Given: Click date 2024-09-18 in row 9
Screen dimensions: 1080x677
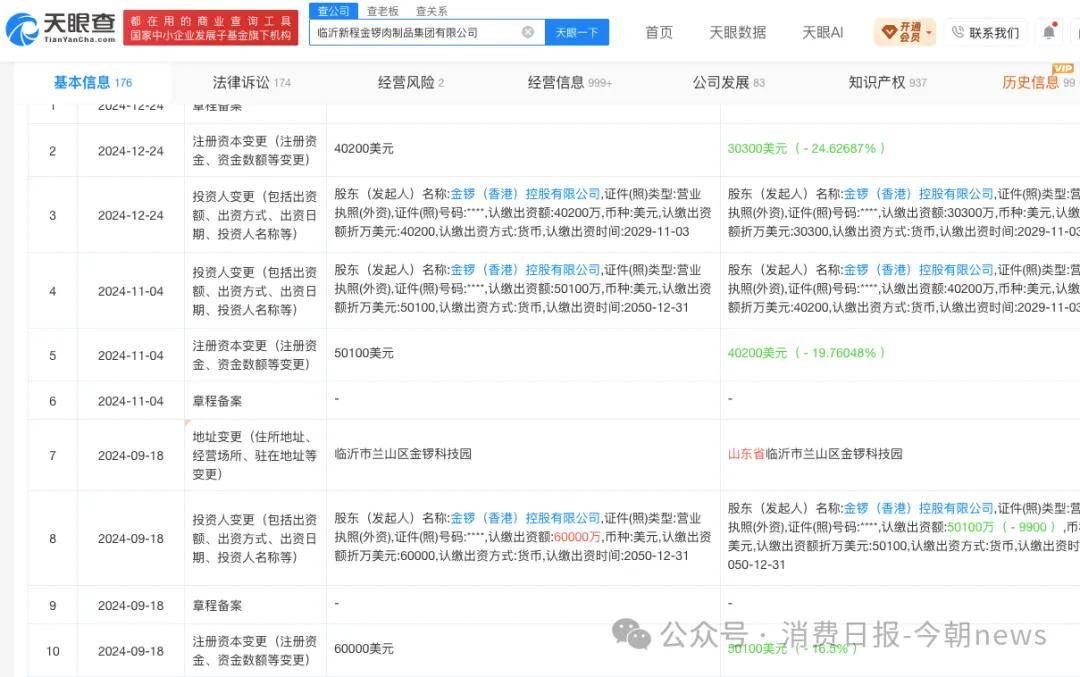Looking at the screenshot, I should point(131,605).
